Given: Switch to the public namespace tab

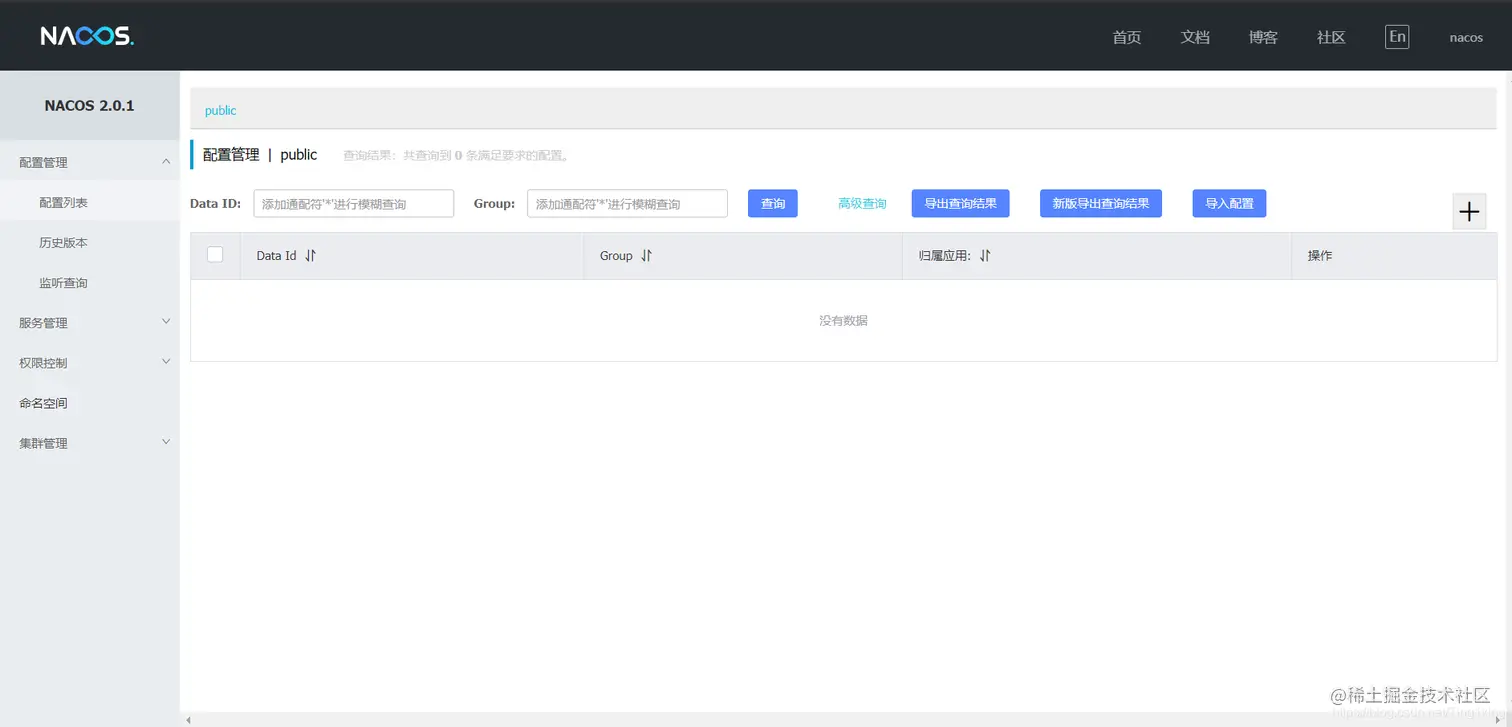Looking at the screenshot, I should (220, 110).
